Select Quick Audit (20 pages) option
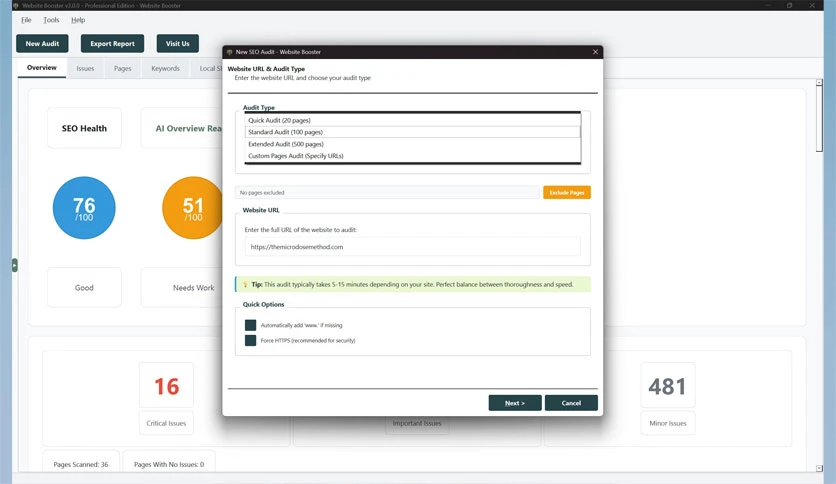This screenshot has width=836, height=484. point(412,120)
